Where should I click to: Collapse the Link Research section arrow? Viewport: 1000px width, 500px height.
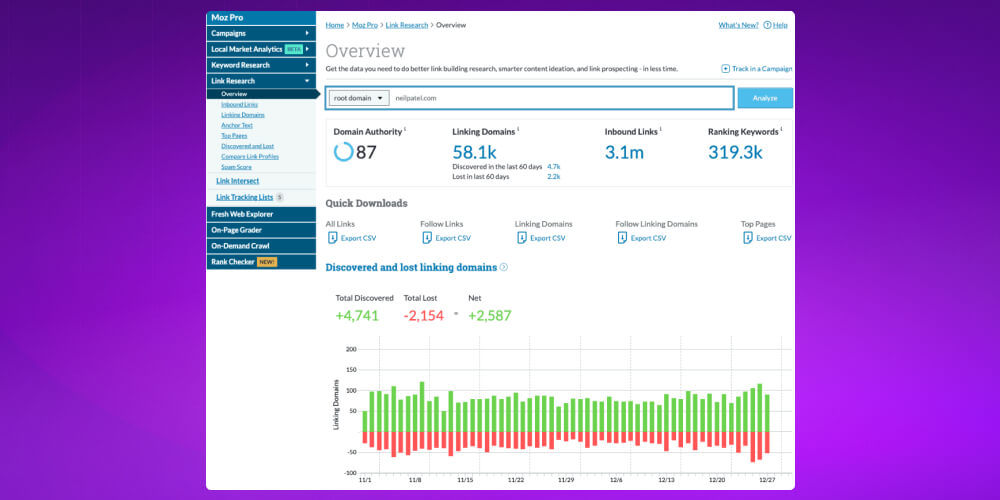coord(307,81)
